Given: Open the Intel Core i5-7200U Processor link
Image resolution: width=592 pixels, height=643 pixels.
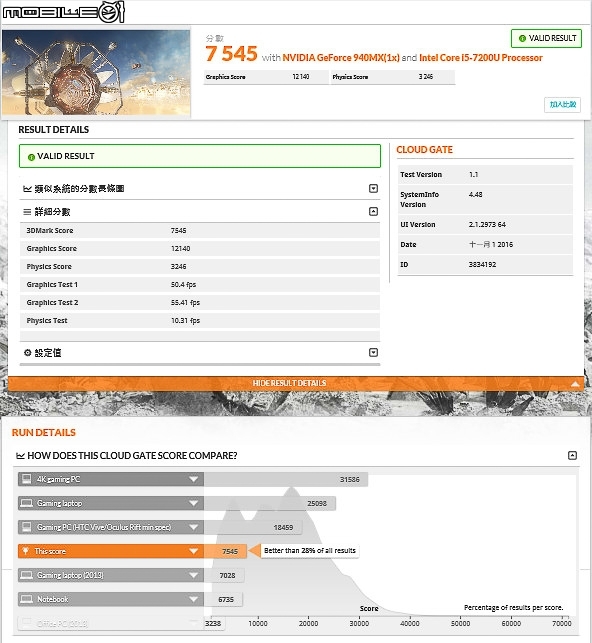Looking at the screenshot, I should [480, 58].
